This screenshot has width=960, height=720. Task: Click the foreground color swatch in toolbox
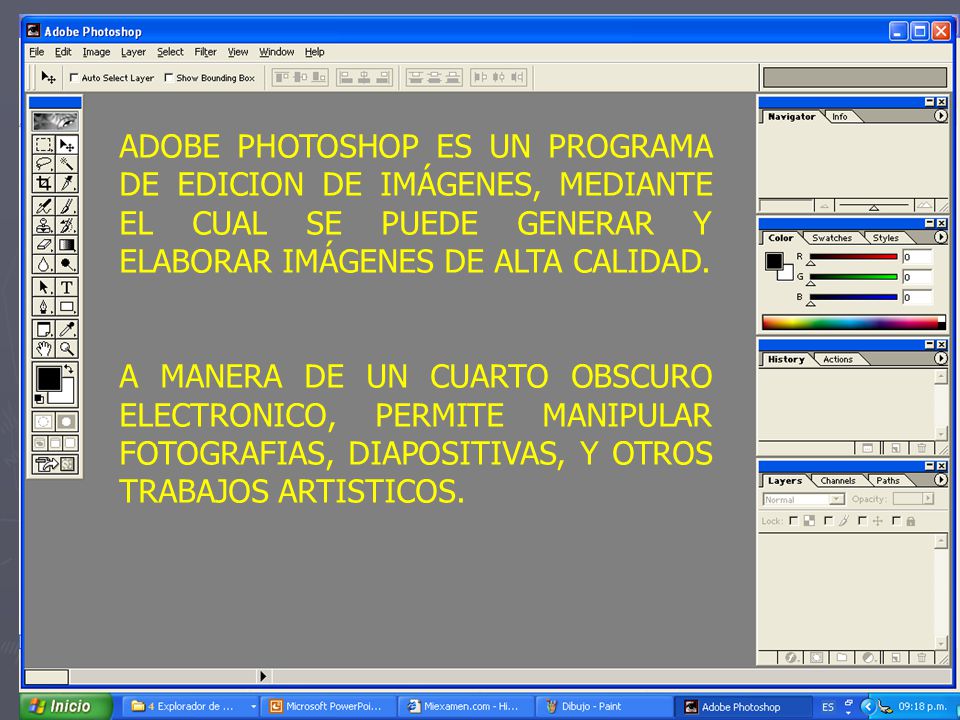[x=48, y=378]
